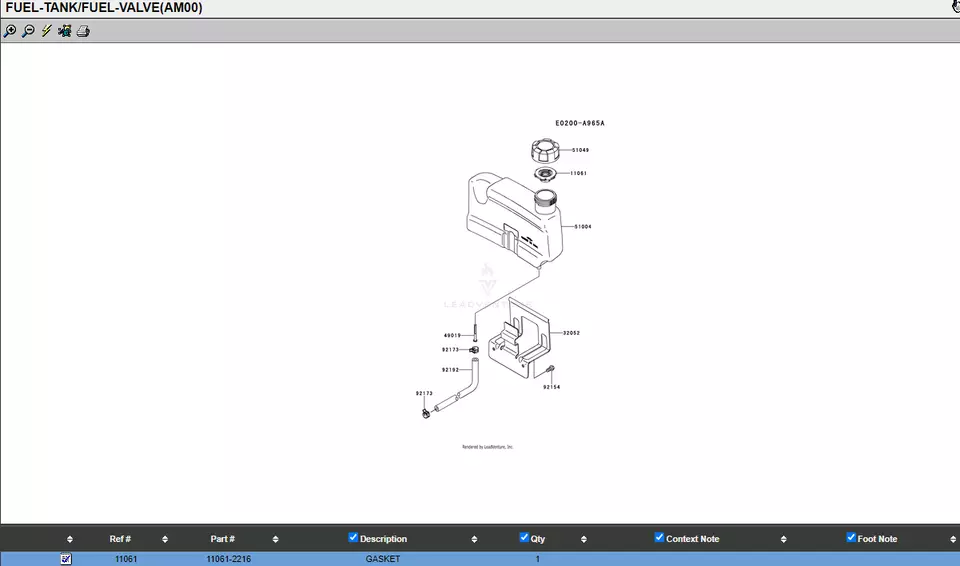Image resolution: width=960 pixels, height=566 pixels.
Task: Click the lightning bolt toolbar icon
Action: (x=46, y=31)
